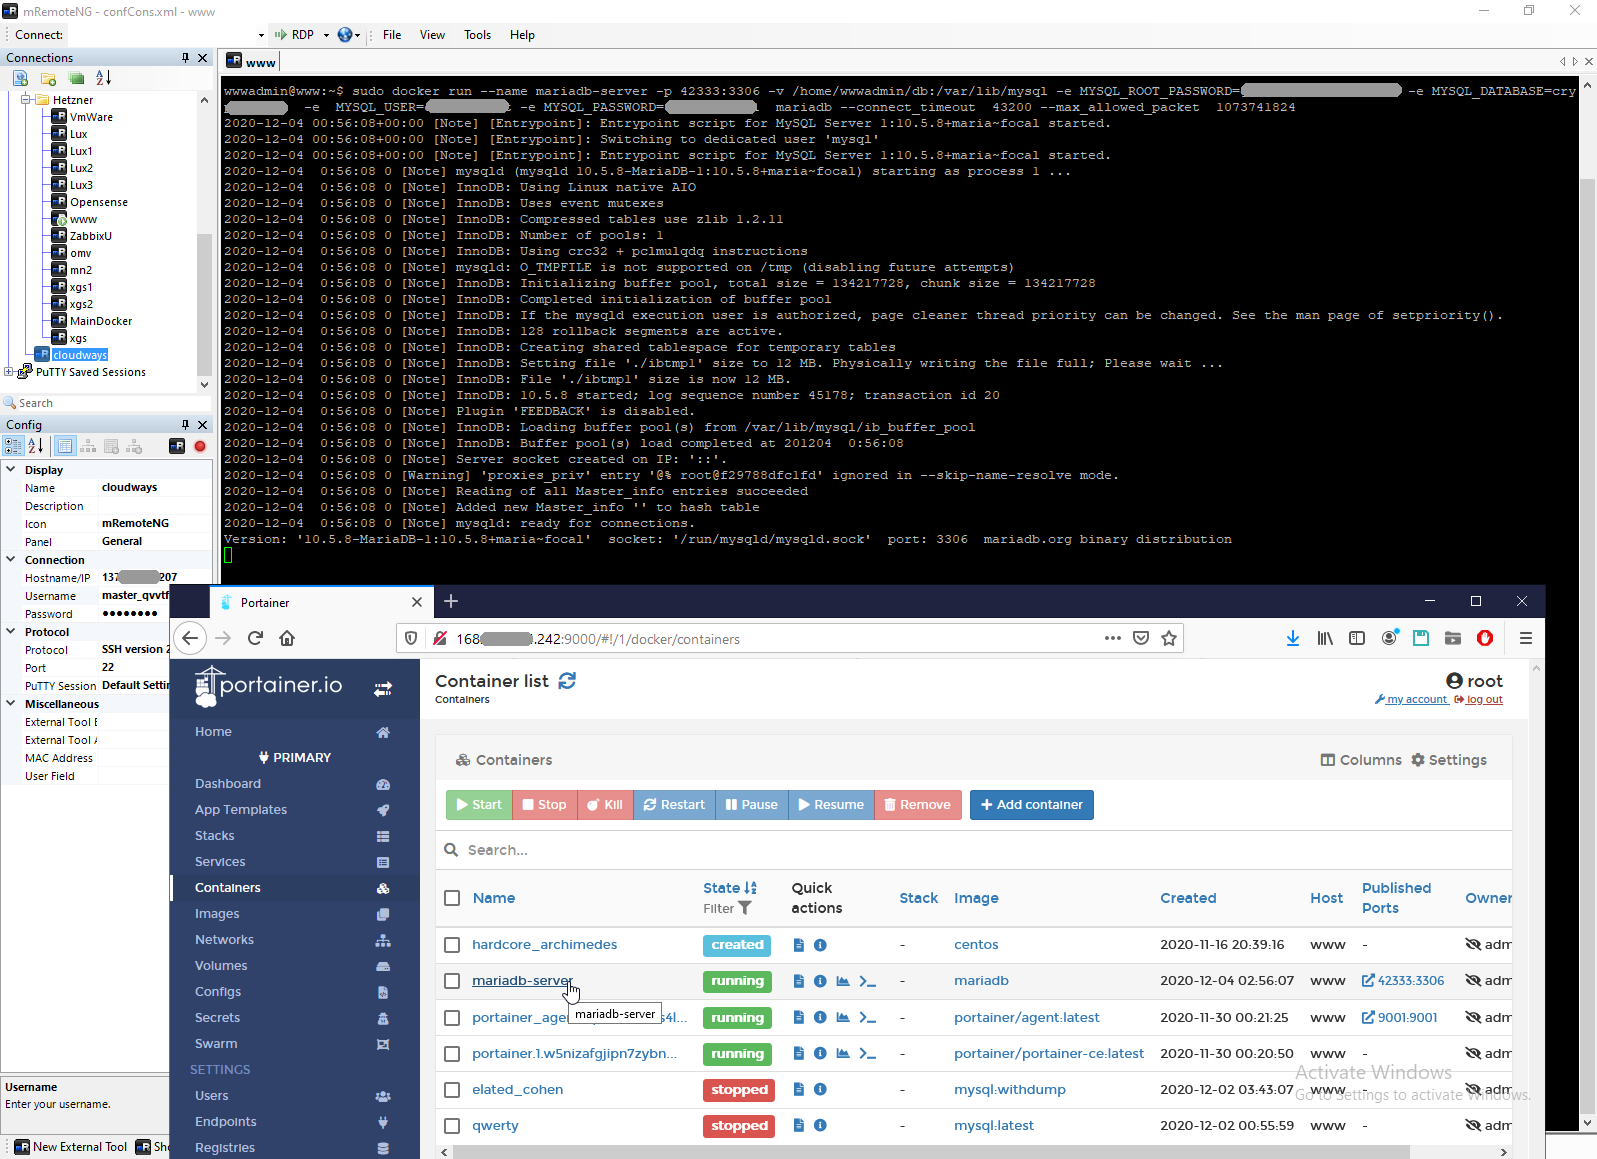Open inspect icon for elated_cohen container
1597x1159 pixels.
tap(820, 1090)
